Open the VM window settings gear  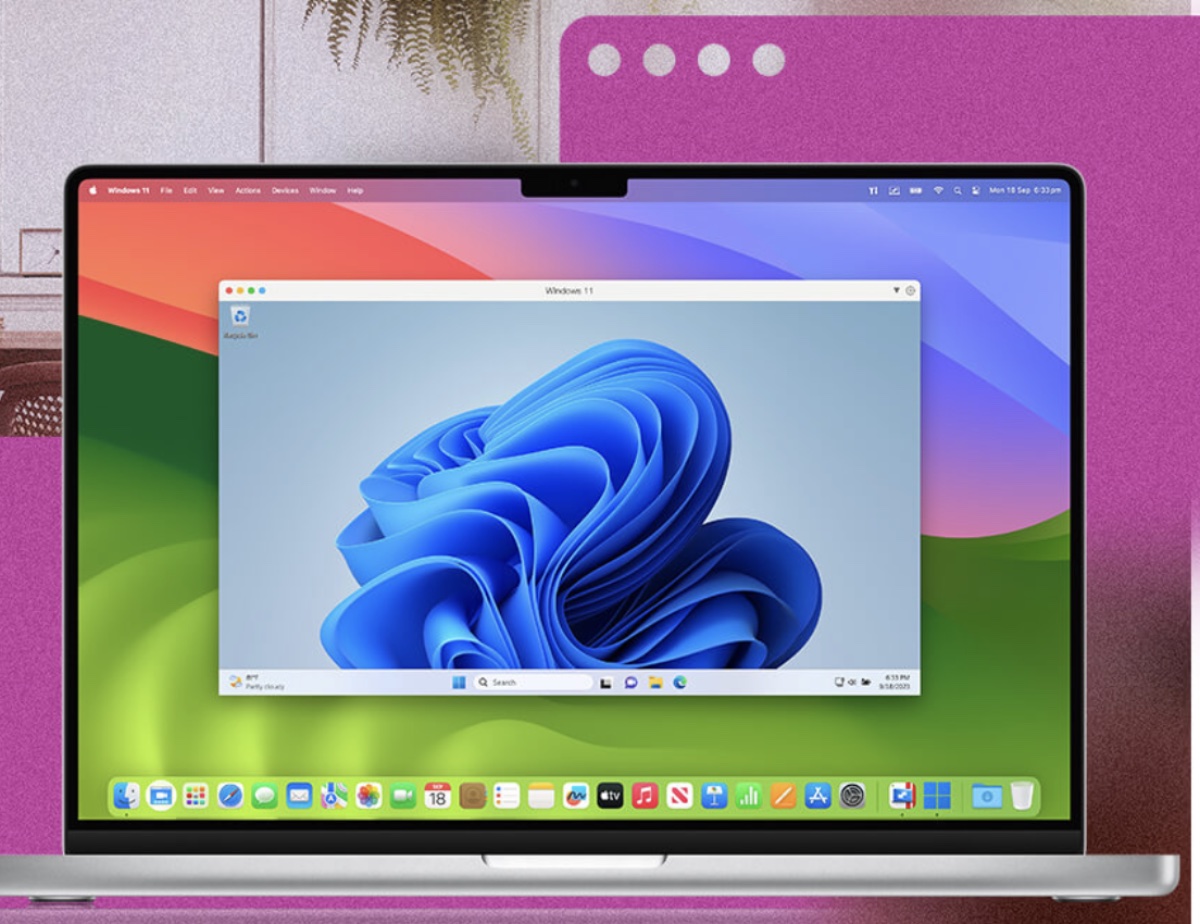coord(910,290)
